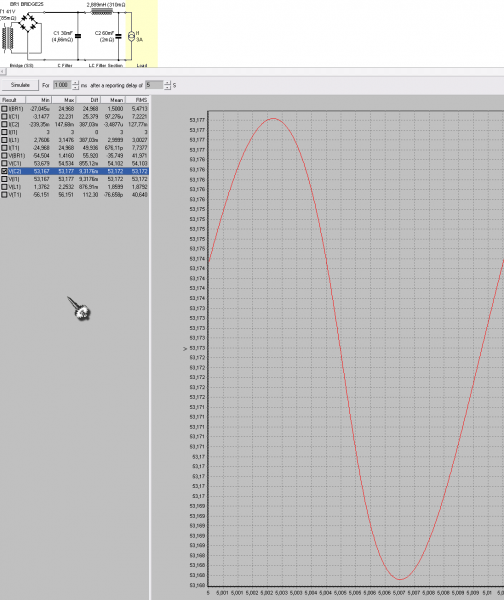
Task: Click the transformer T1 symbol
Action: [x=8, y=38]
